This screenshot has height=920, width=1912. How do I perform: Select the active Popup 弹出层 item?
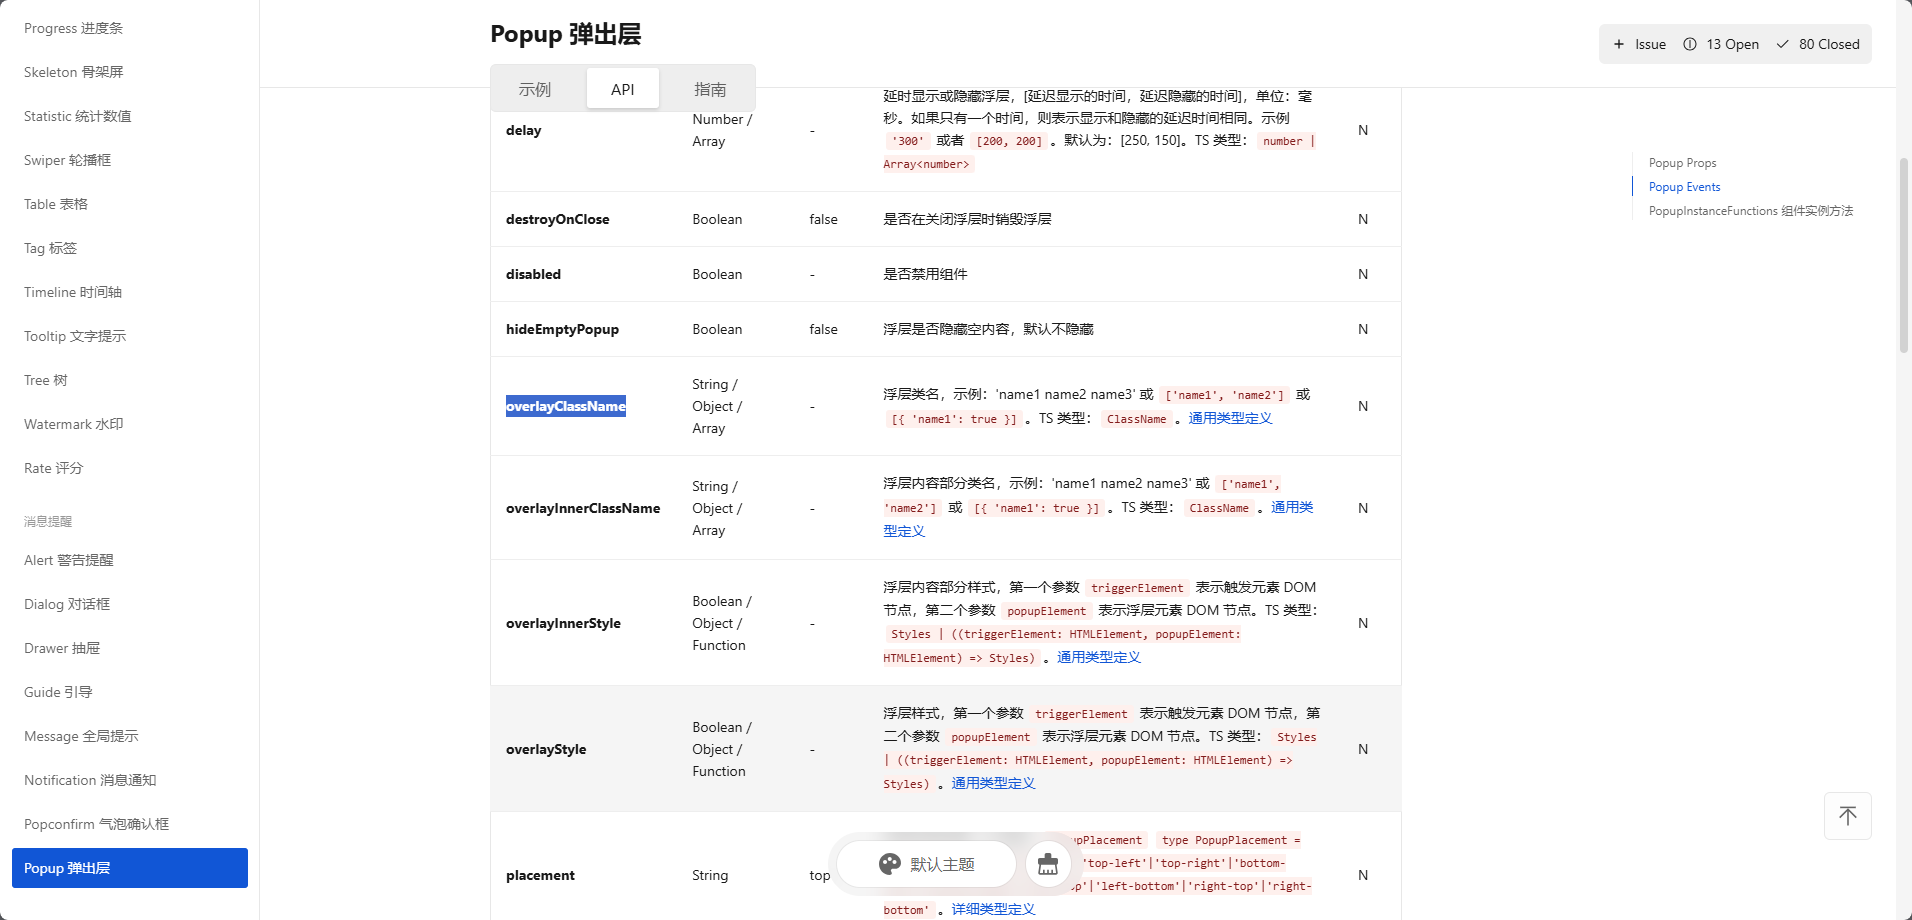tap(130, 868)
